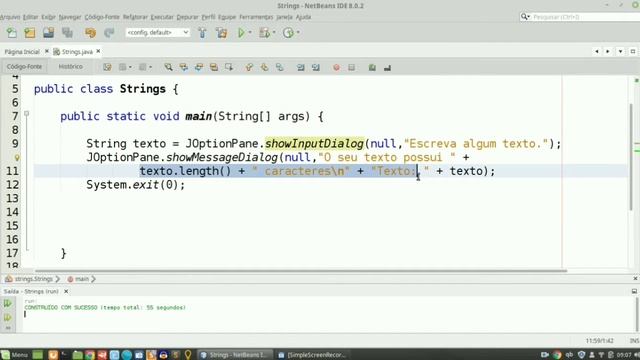Stop macro recording icon
640x360 pixels.
click(x=351, y=67)
